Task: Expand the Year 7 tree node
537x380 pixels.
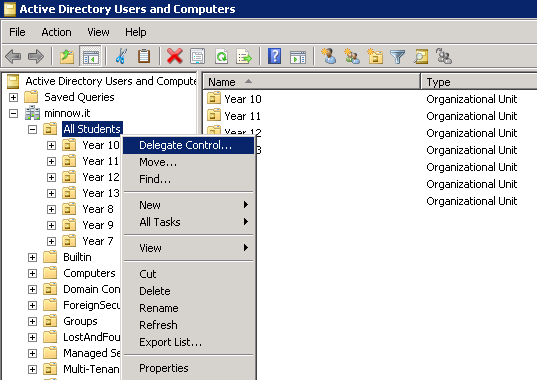Action: pyautogui.click(x=51, y=241)
